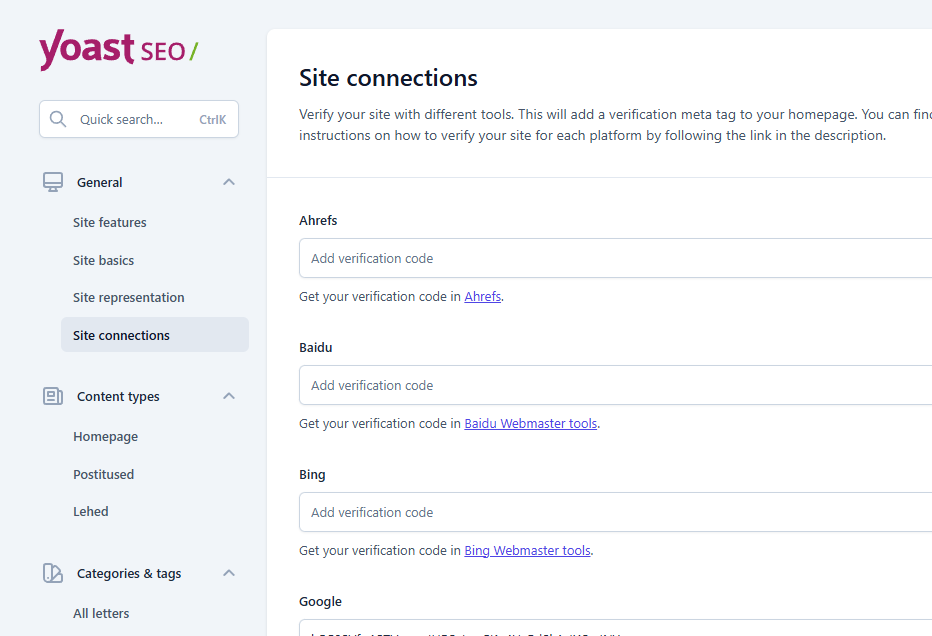The width and height of the screenshot is (932, 636).
Task: Click the Yoast SEO logo
Action: (x=118, y=50)
